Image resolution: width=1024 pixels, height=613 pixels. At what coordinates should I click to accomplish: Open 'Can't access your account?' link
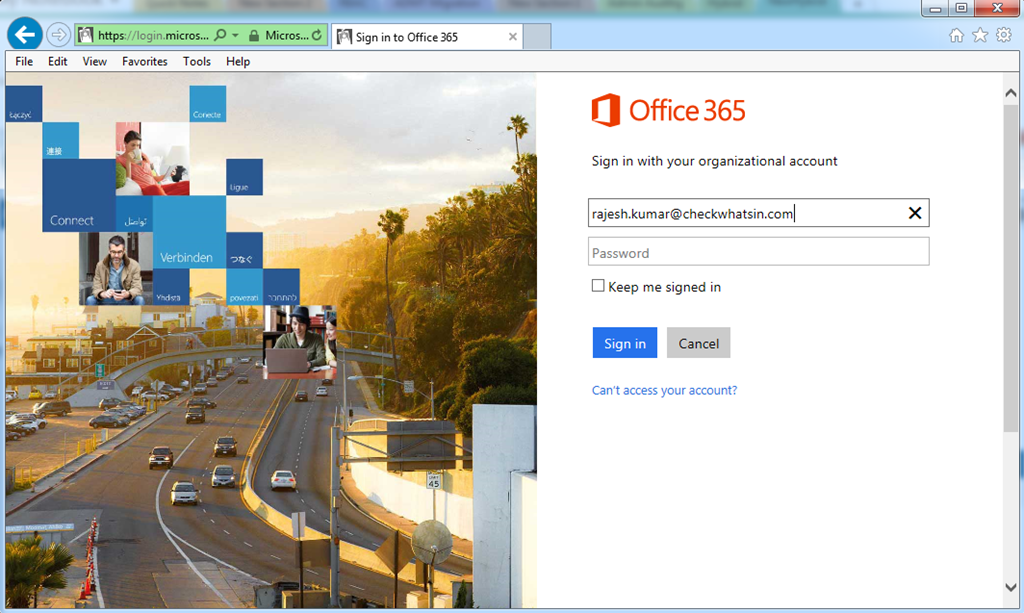point(664,390)
